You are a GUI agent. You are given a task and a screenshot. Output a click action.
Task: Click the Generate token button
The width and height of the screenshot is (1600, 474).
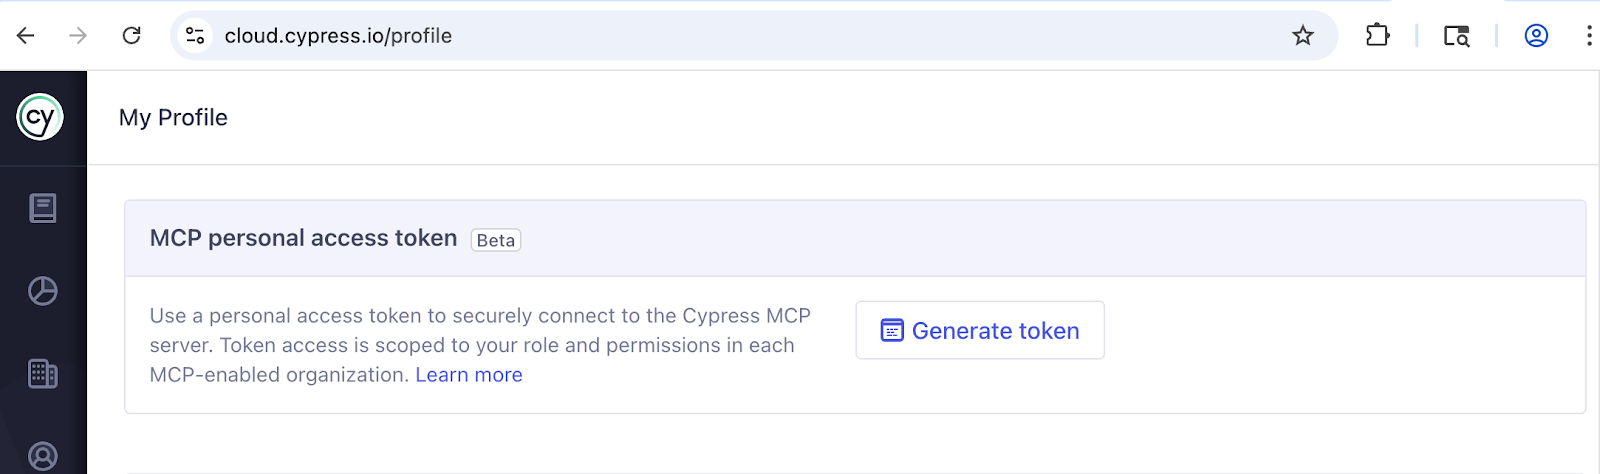980,330
